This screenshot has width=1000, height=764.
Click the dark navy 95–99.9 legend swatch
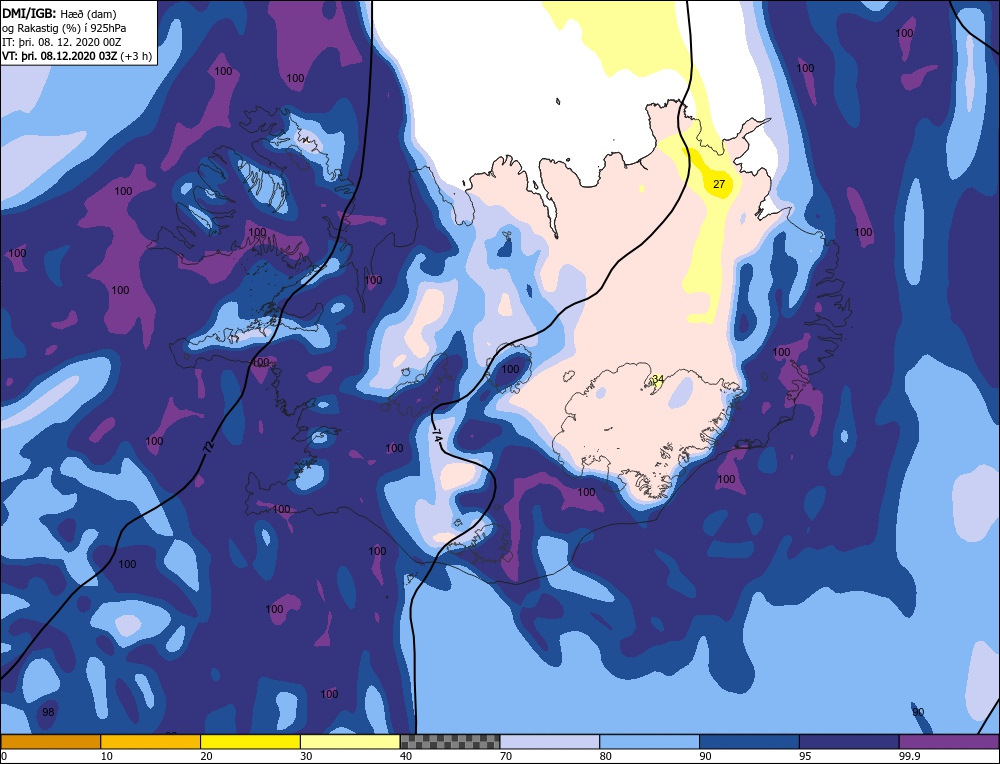pyautogui.click(x=849, y=741)
